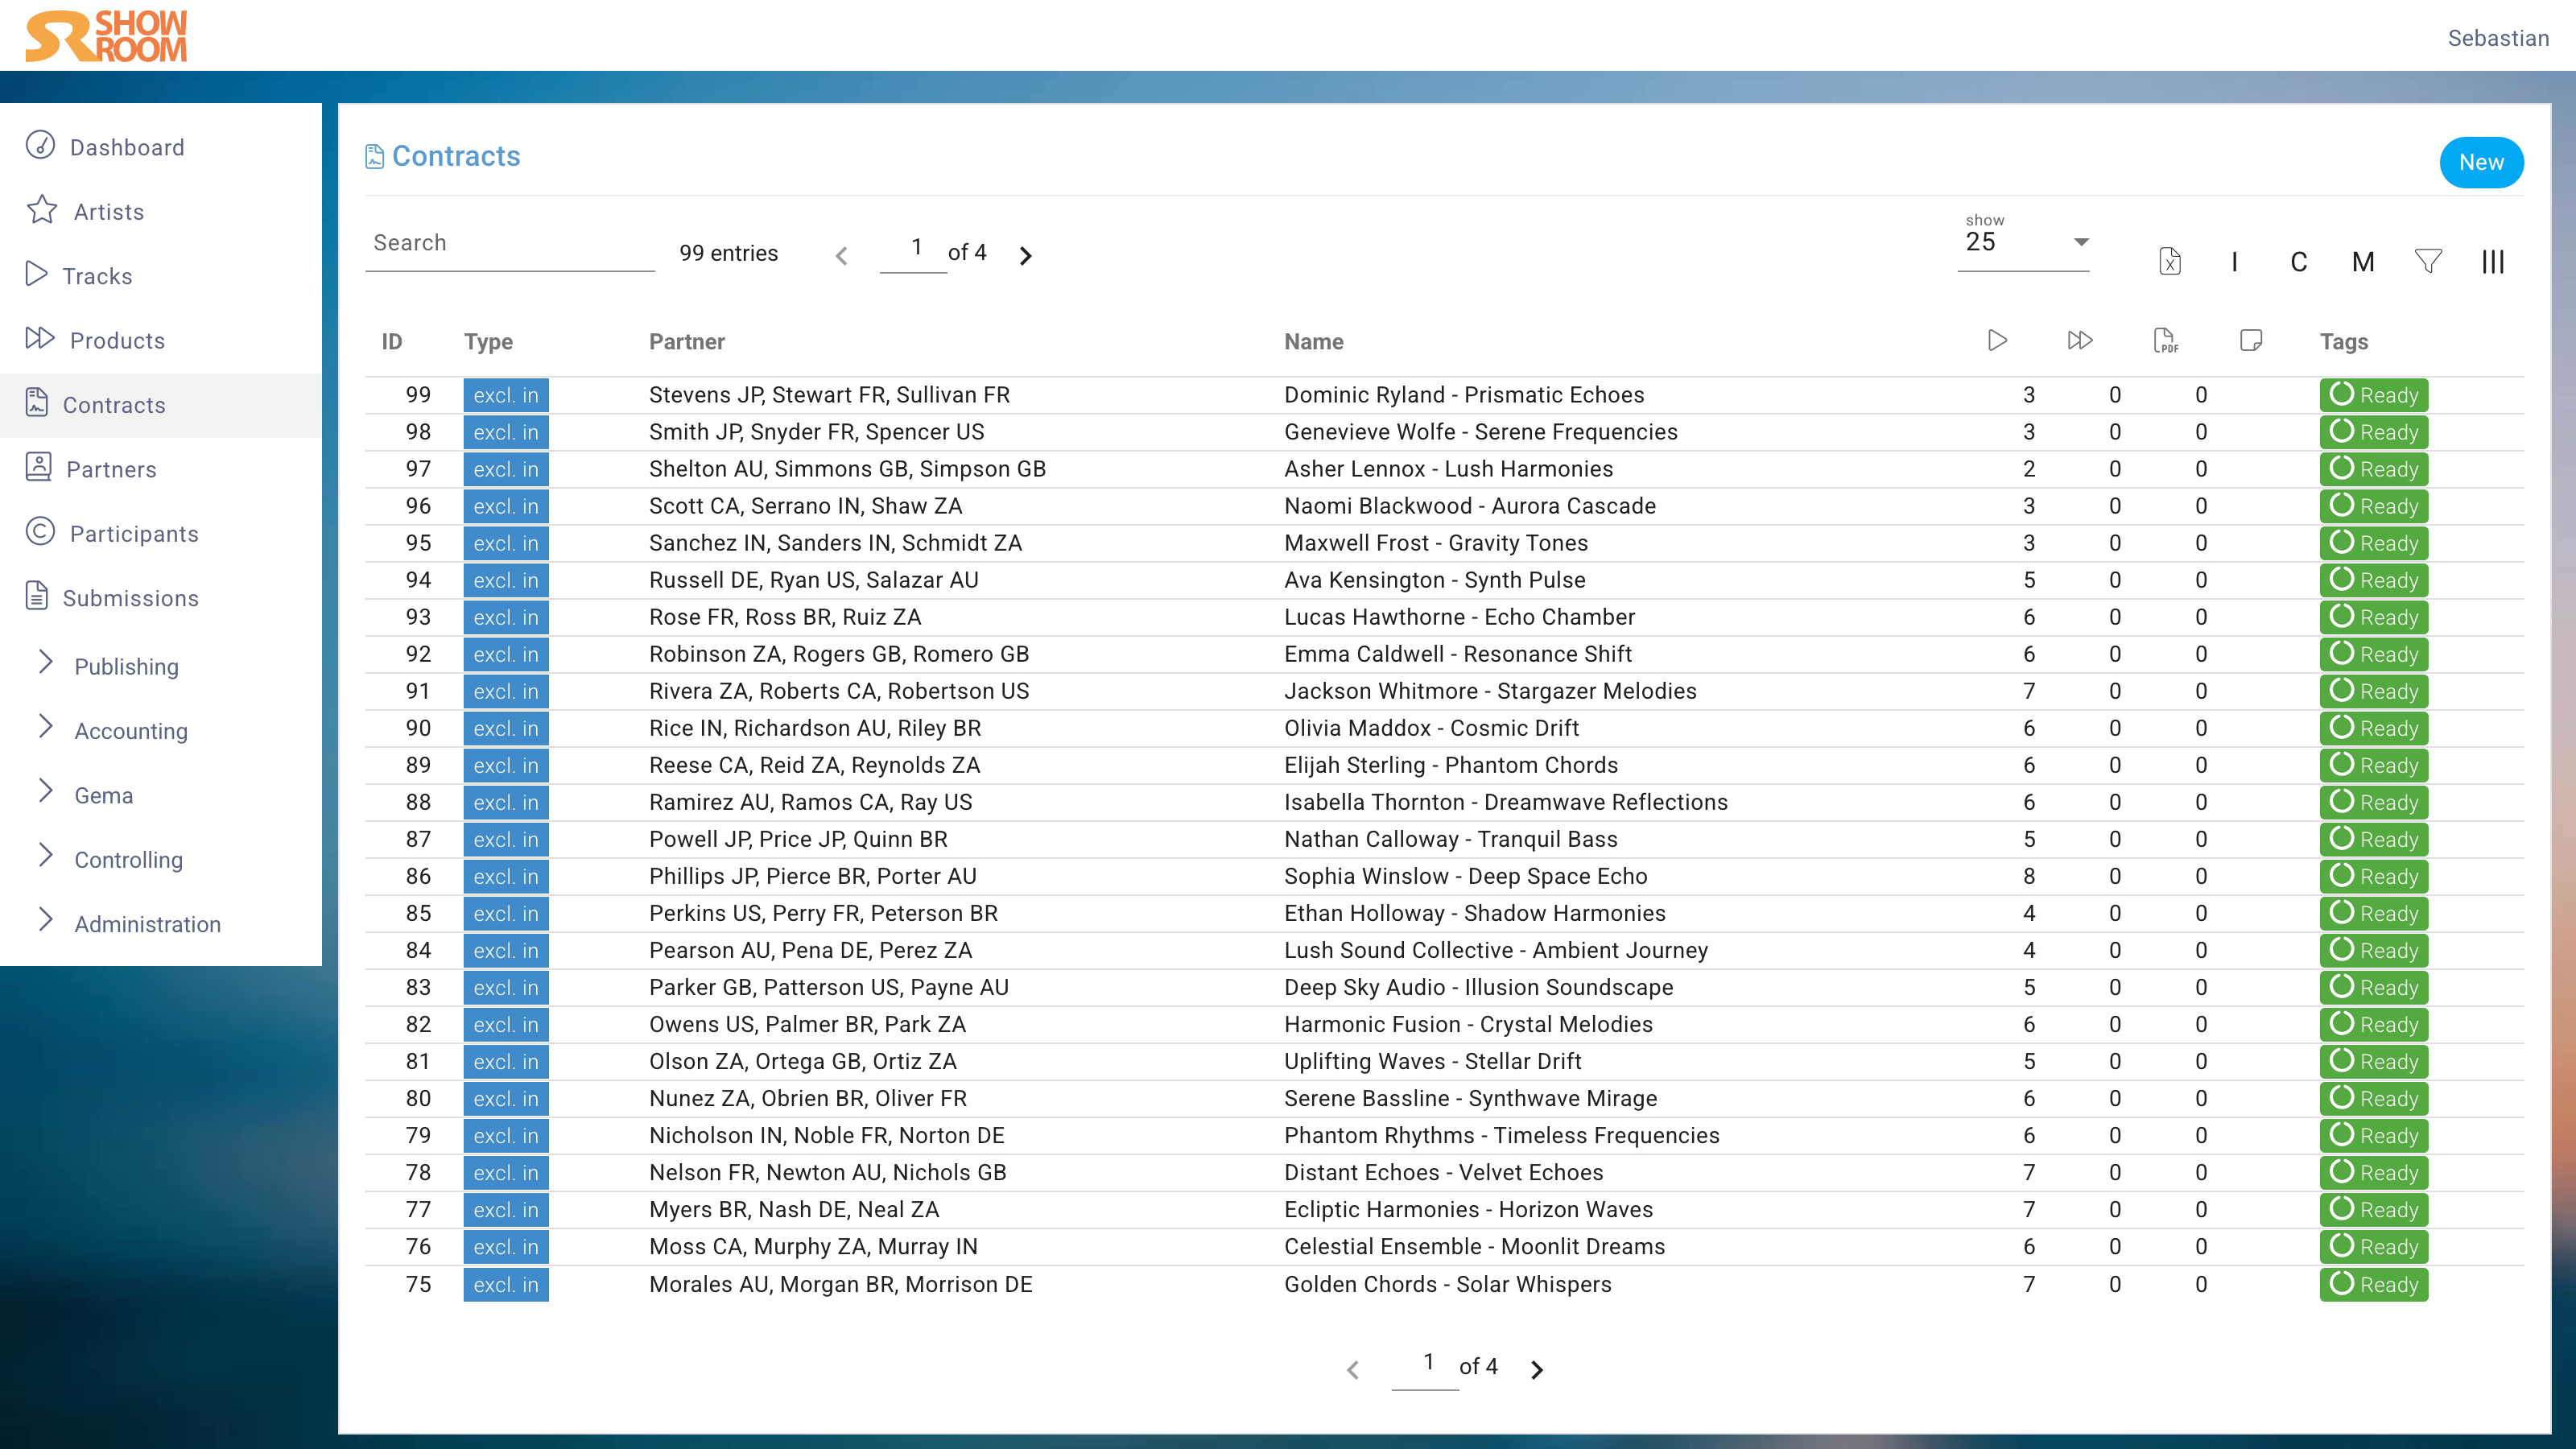Open the column chooser bars icon
Image resolution: width=2576 pixels, height=1449 pixels.
coord(2492,261)
